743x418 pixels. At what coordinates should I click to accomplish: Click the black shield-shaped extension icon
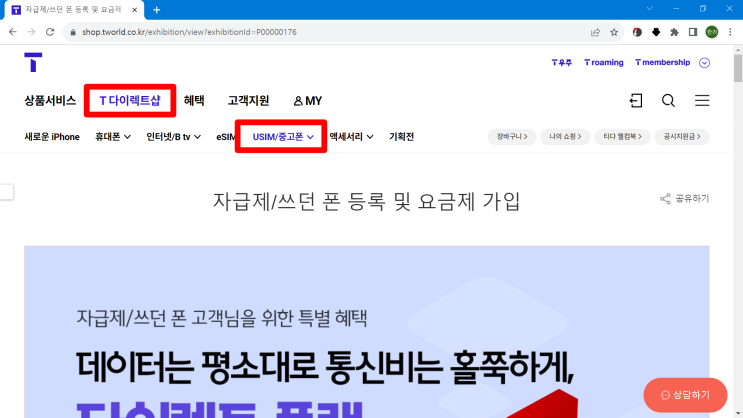[x=656, y=32]
